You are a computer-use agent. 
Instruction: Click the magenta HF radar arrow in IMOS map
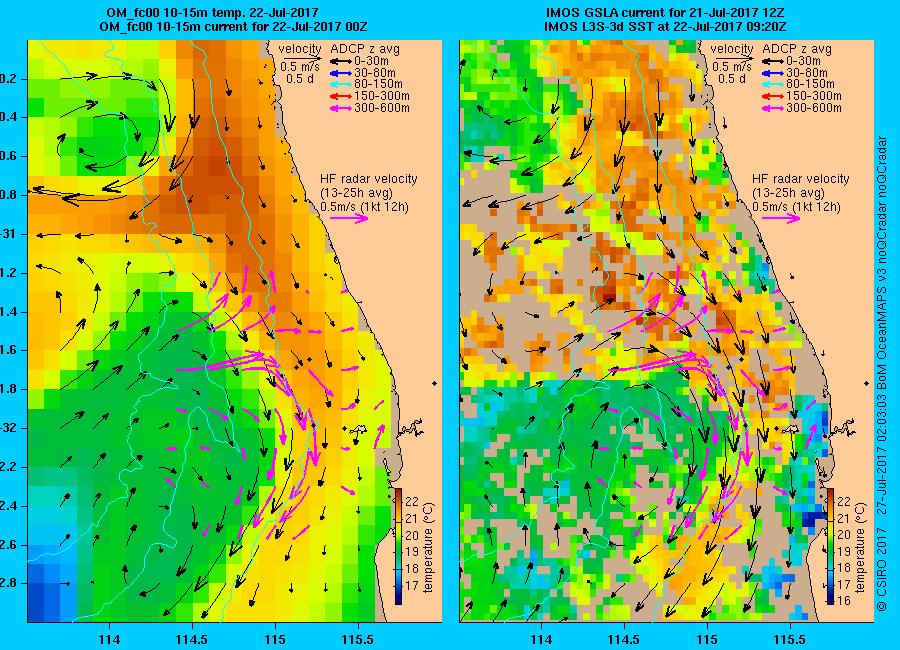click(781, 218)
